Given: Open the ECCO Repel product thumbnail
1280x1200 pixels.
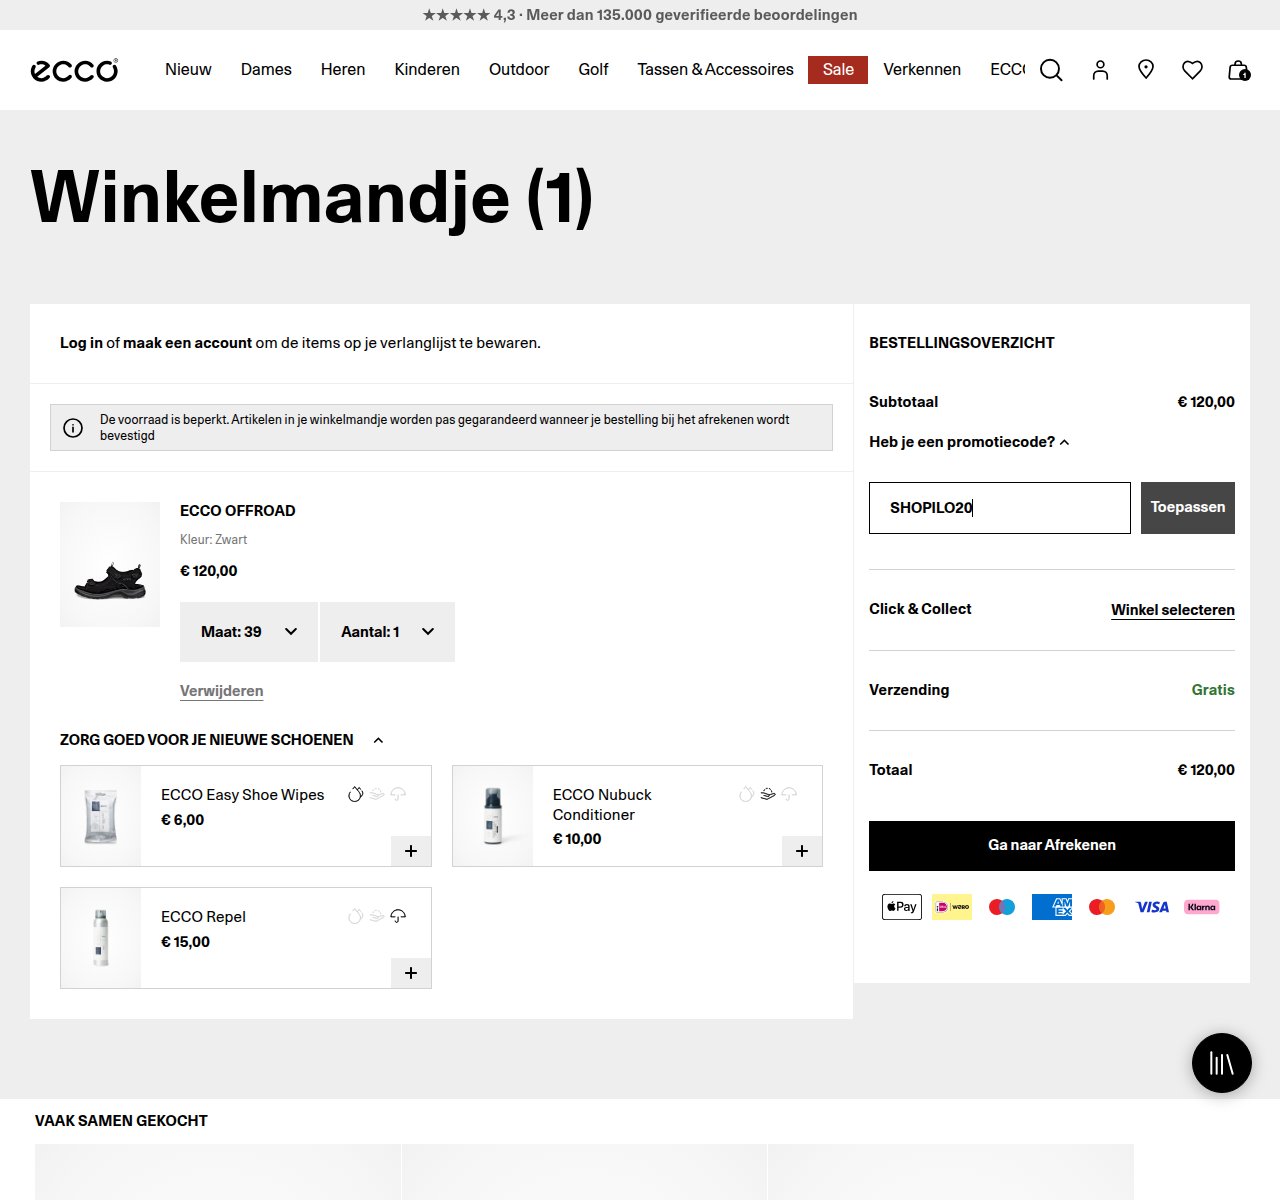Looking at the screenshot, I should [101, 938].
